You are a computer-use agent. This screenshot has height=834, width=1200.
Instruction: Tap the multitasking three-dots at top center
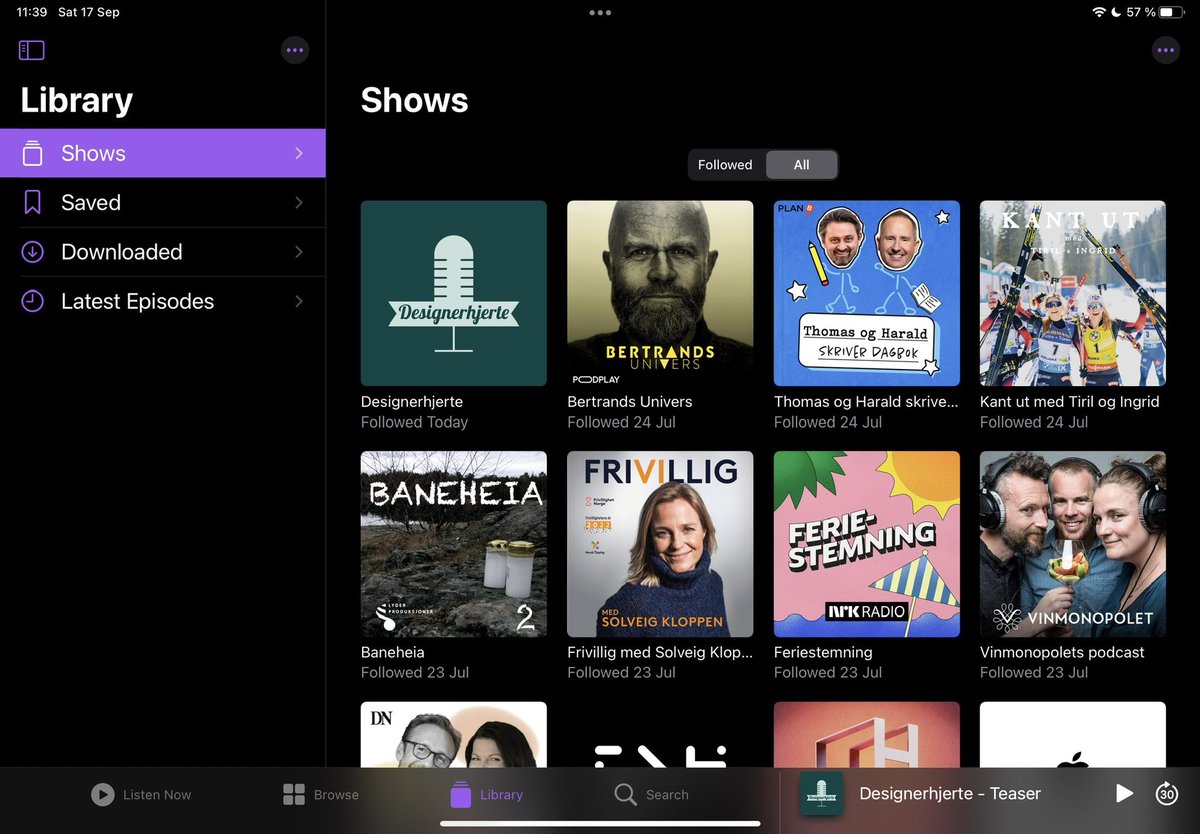pyautogui.click(x=600, y=13)
